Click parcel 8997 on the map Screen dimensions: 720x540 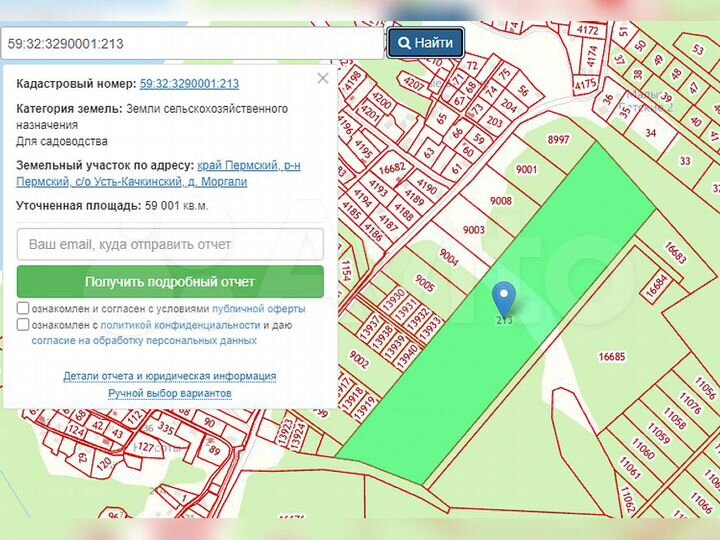coord(558,140)
